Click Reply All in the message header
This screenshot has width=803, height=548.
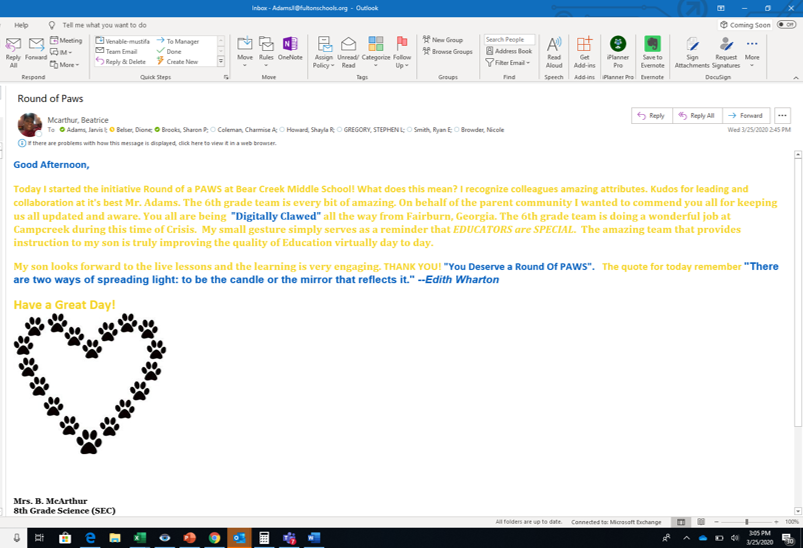(x=696, y=115)
